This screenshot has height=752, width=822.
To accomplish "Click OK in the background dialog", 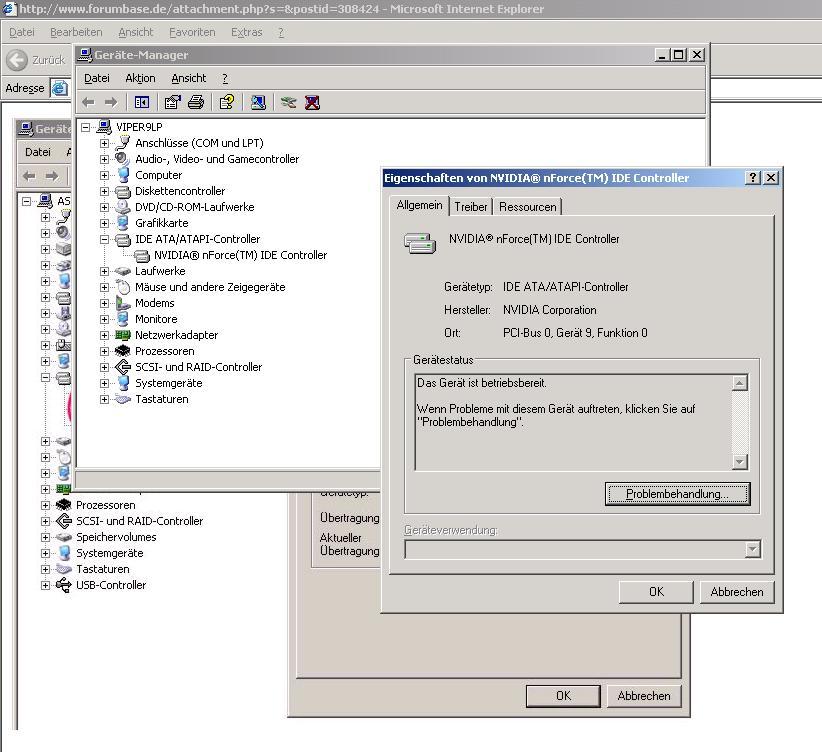I will (x=563, y=696).
